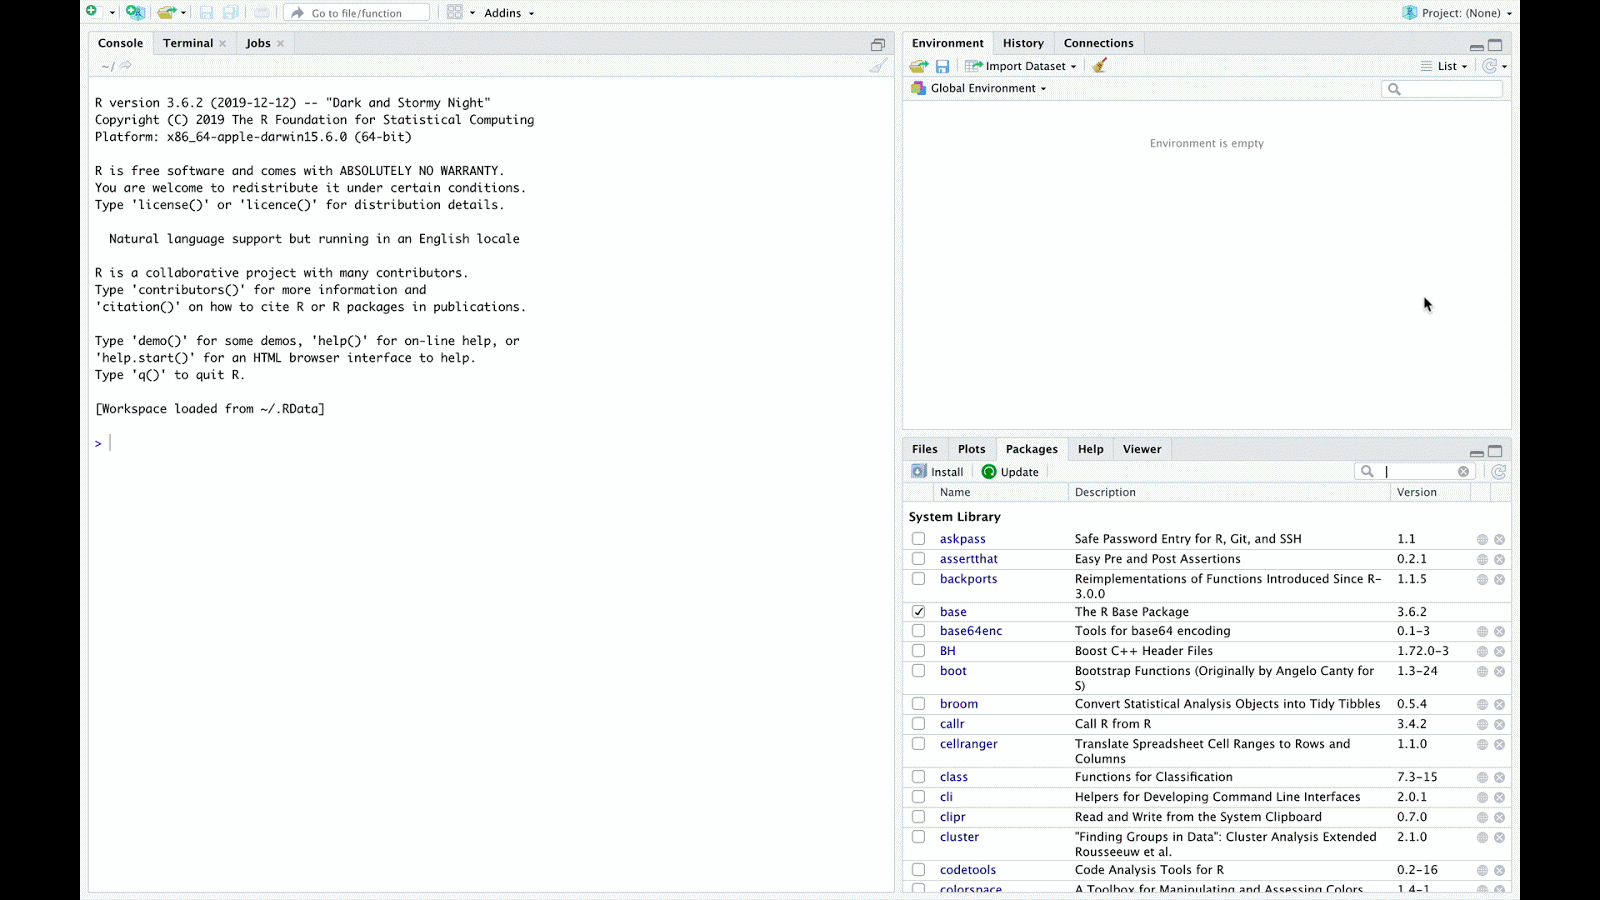Click the Update packages button
The image size is (1600, 900).
pyautogui.click(x=1010, y=472)
